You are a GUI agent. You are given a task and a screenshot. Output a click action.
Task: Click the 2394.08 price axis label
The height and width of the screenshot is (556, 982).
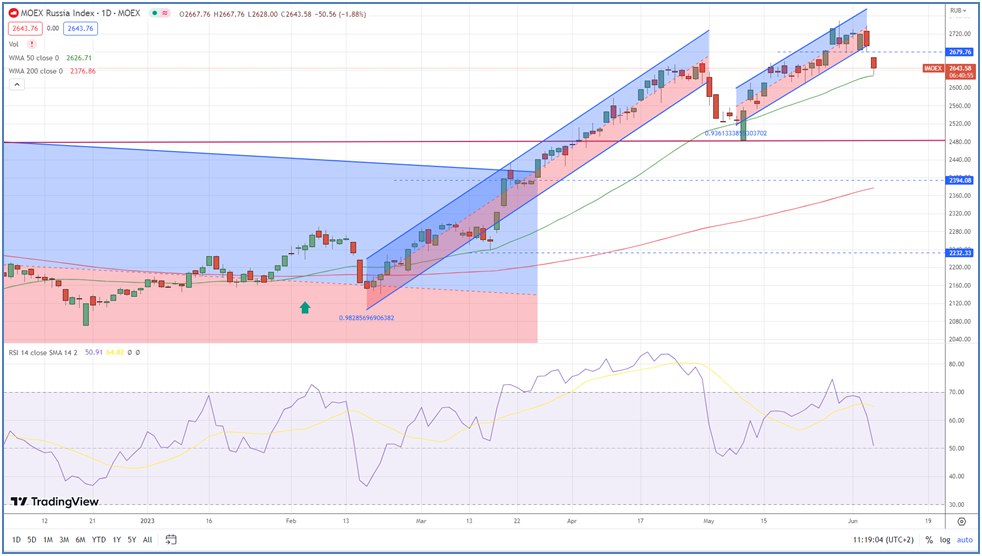[961, 181]
